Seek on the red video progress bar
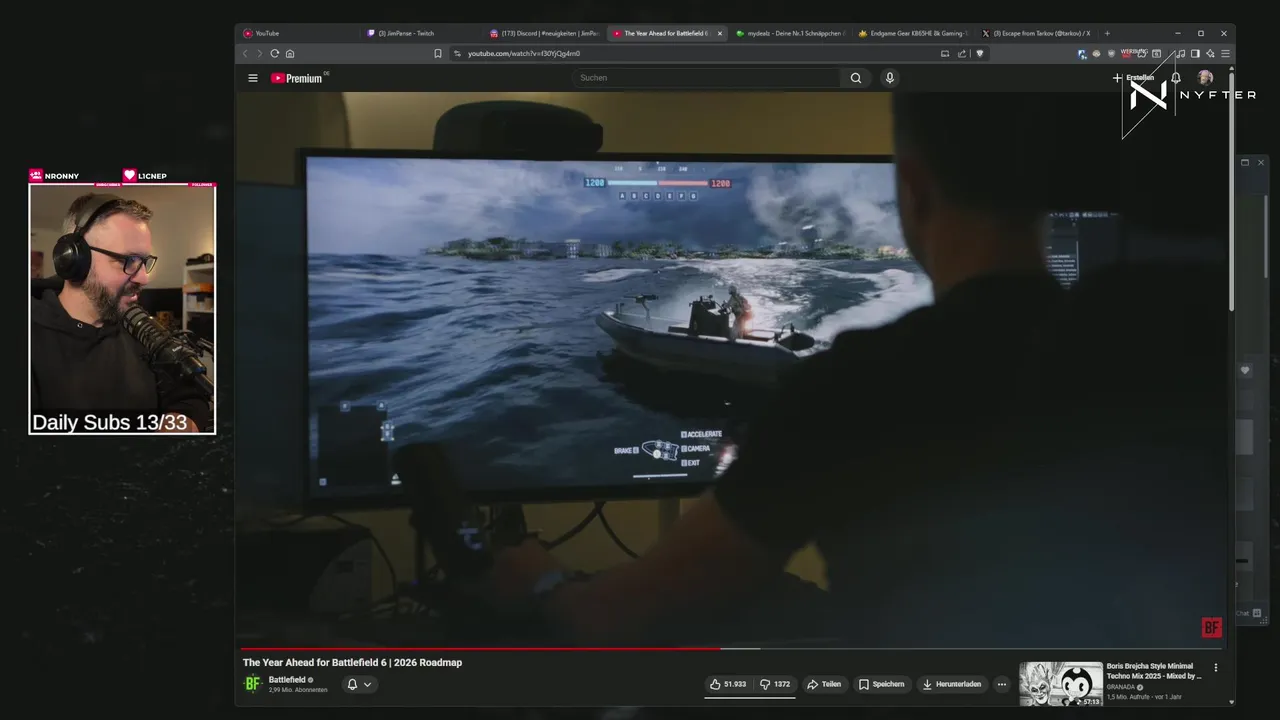This screenshot has height=720, width=1280. (x=732, y=648)
